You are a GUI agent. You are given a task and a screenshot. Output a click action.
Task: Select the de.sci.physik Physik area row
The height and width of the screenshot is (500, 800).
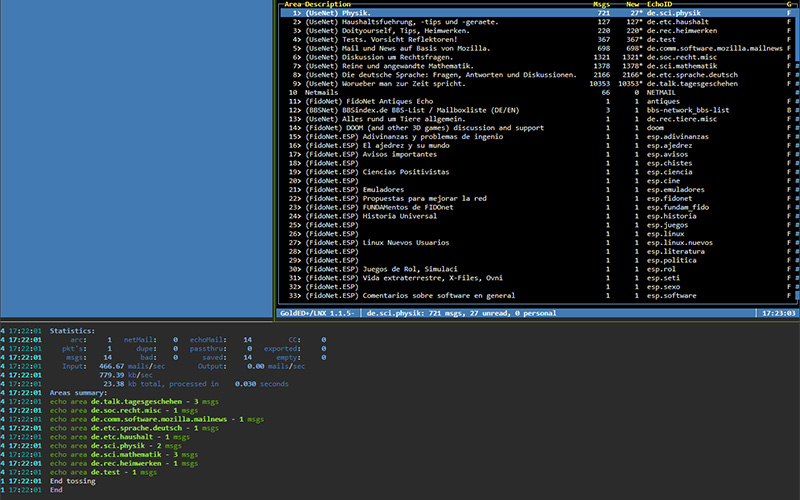tap(538, 13)
